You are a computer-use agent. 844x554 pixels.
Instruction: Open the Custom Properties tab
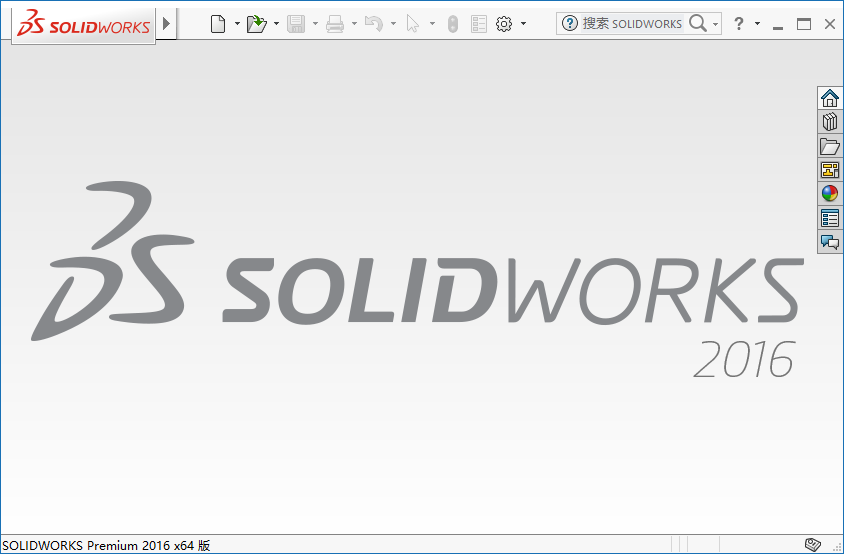coord(830,218)
